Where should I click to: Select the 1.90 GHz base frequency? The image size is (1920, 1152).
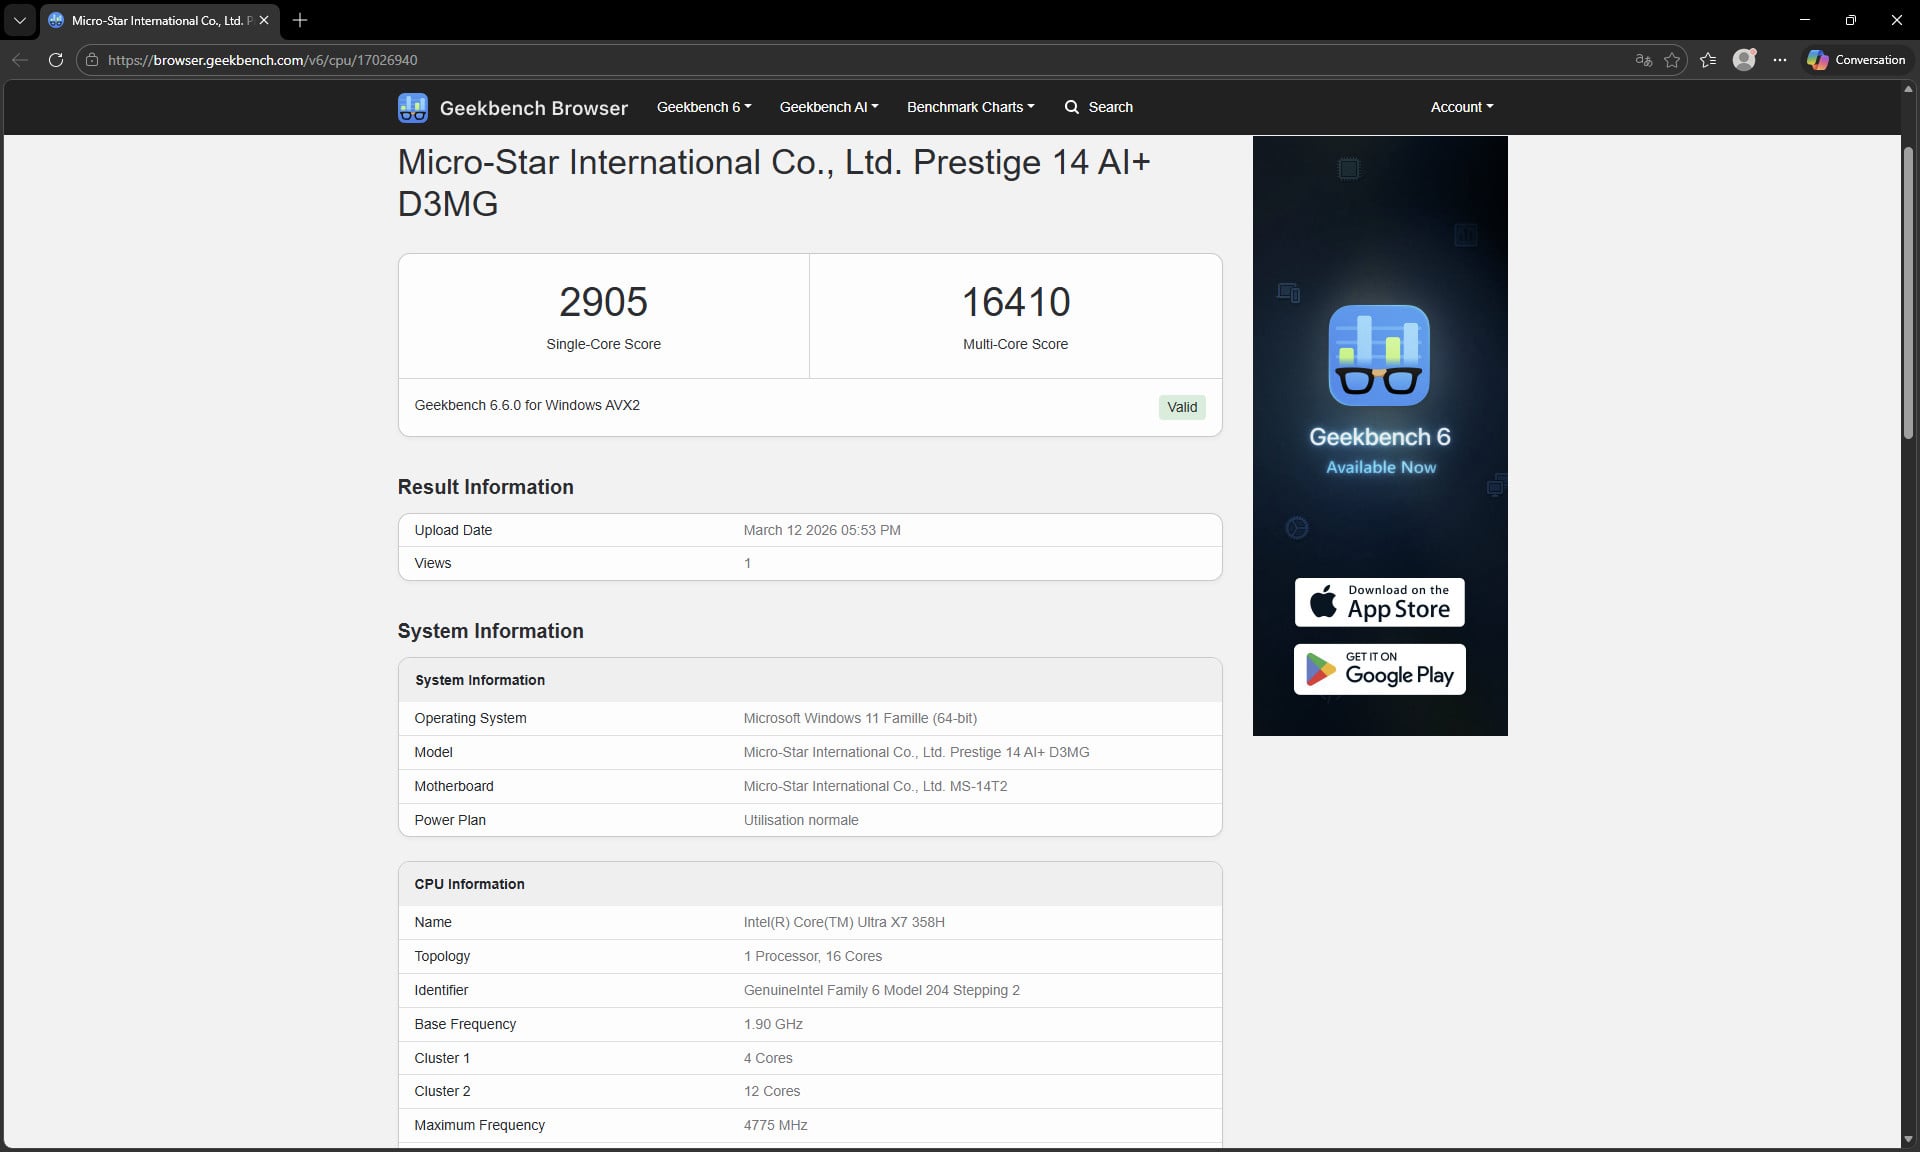(x=773, y=1024)
